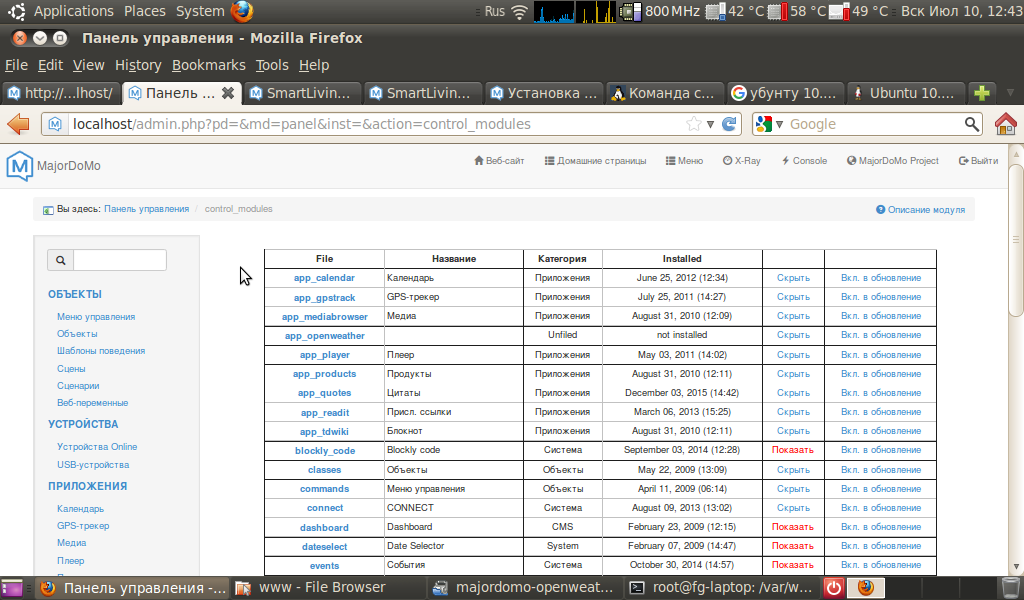Open the Console via lightning bolt icon
The height and width of the screenshot is (600, 1024).
[x=784, y=160]
